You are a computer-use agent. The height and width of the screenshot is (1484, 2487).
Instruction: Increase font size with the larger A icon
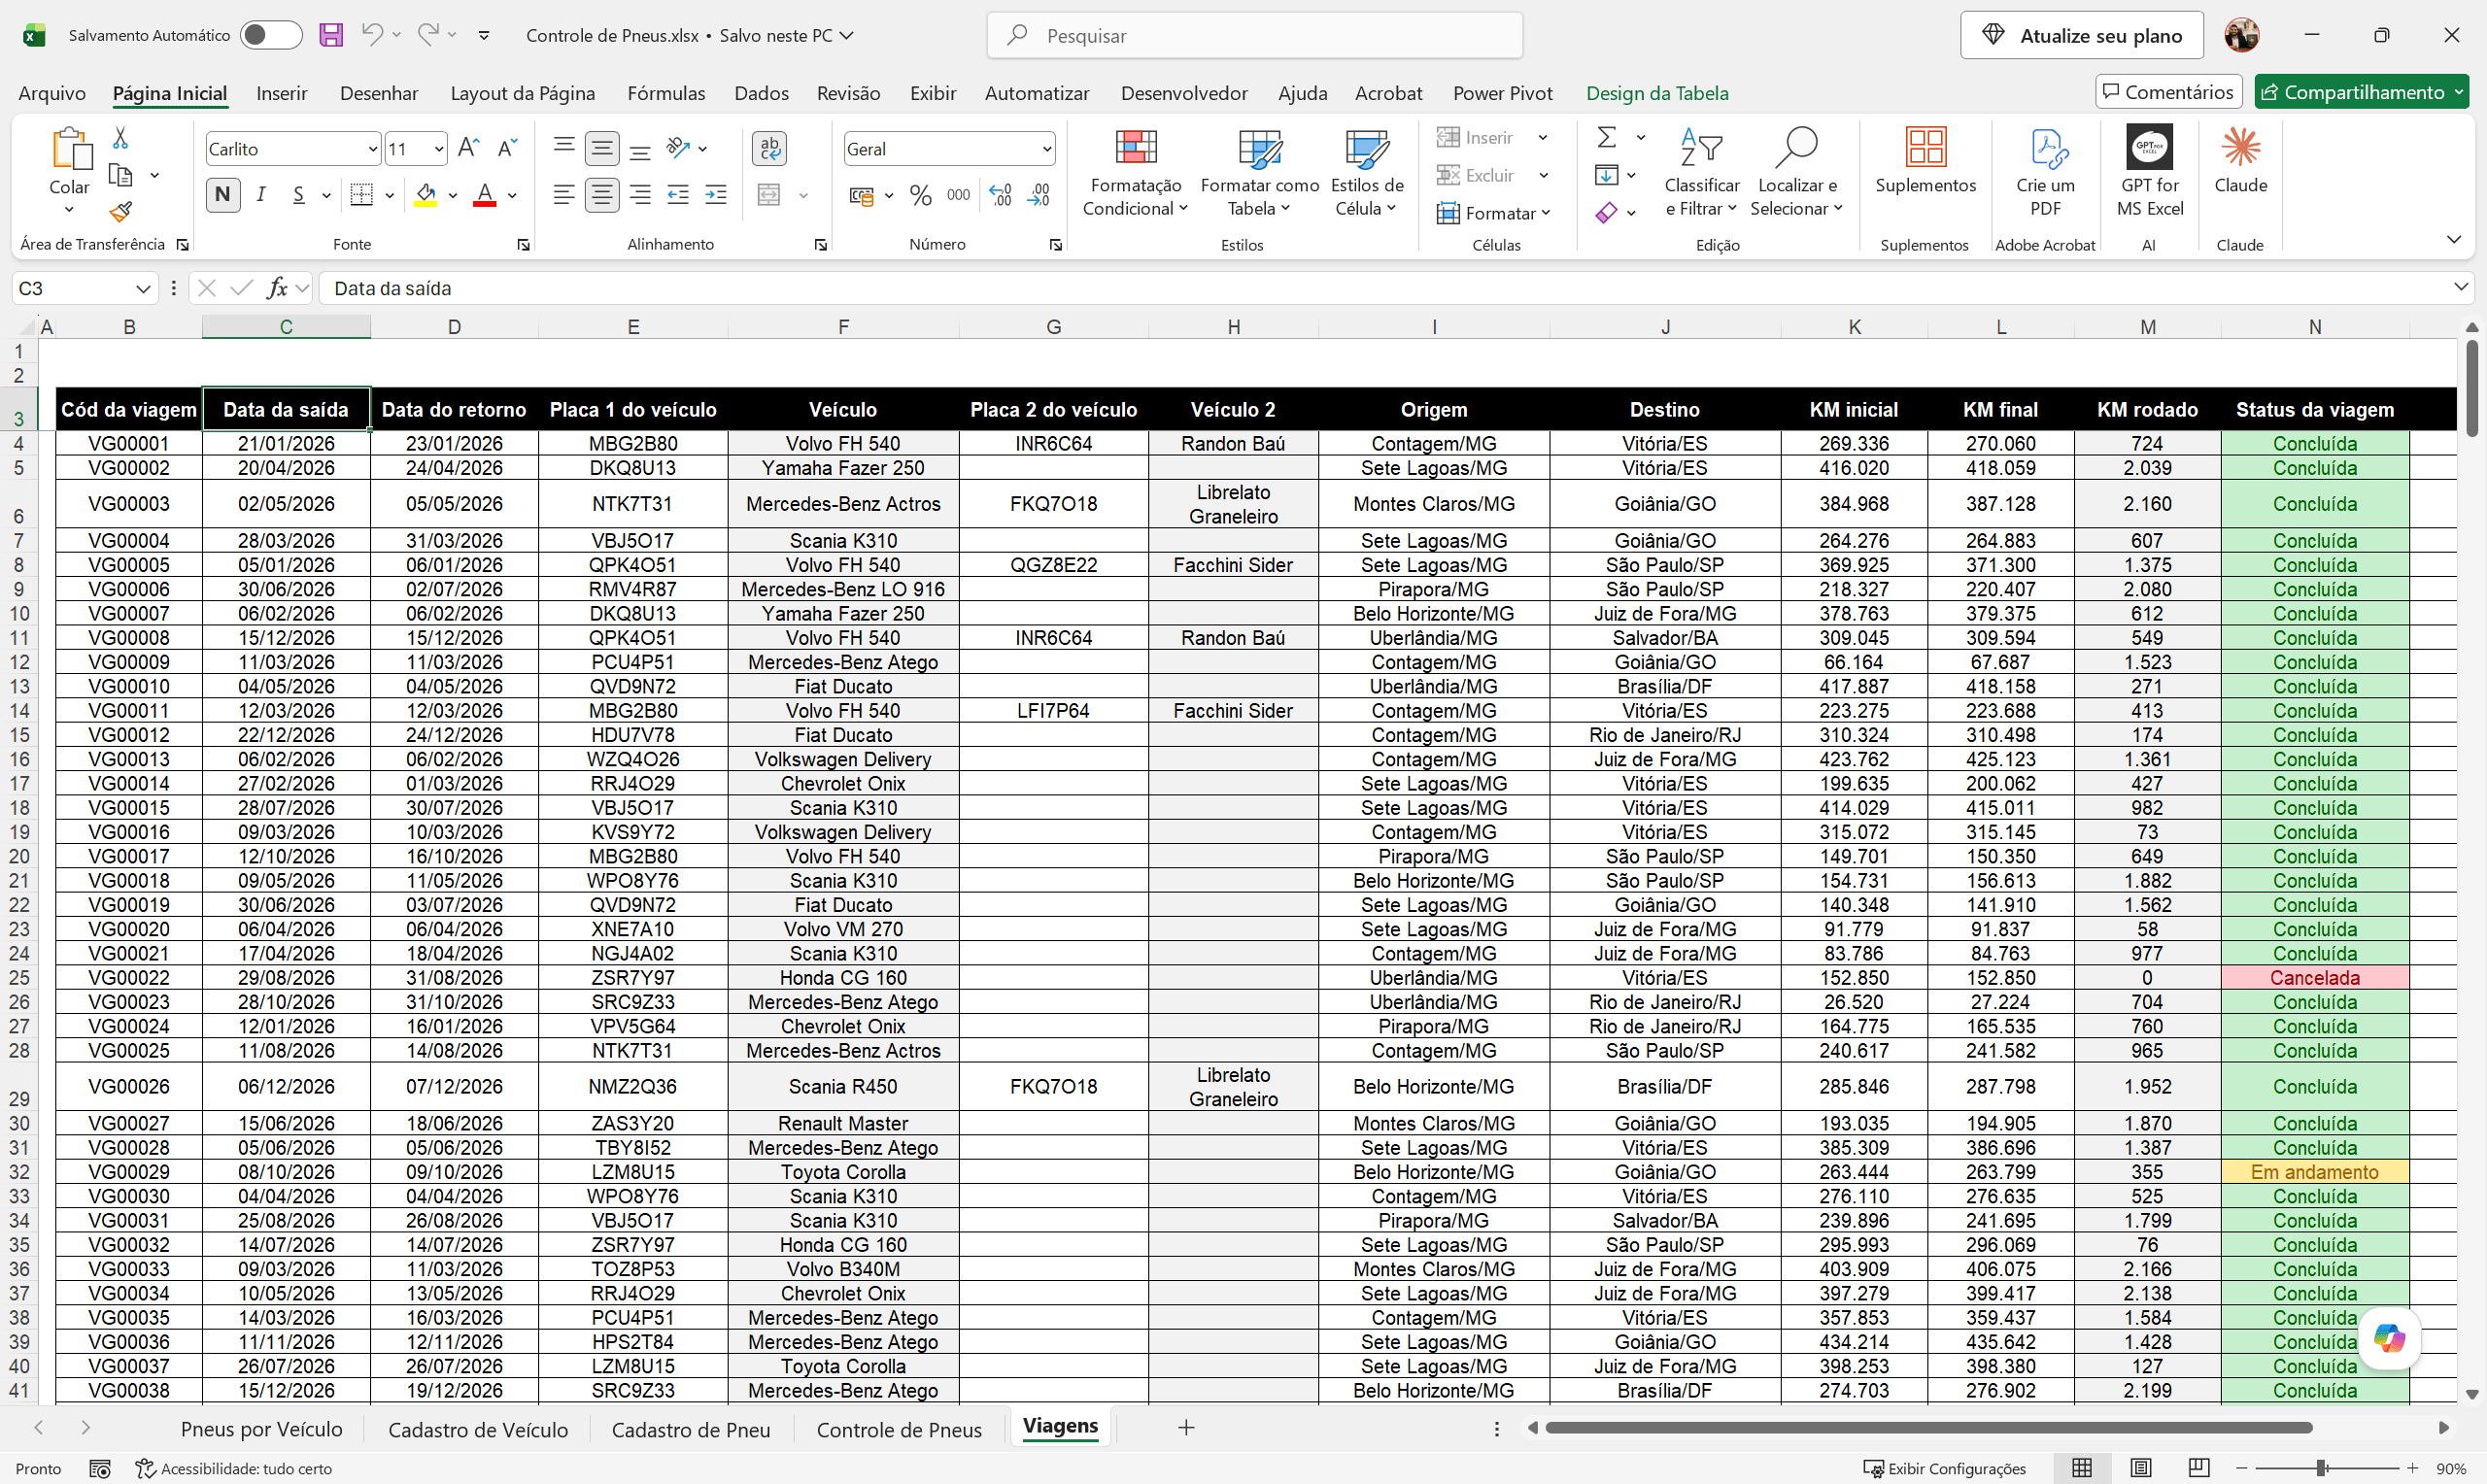pos(468,148)
